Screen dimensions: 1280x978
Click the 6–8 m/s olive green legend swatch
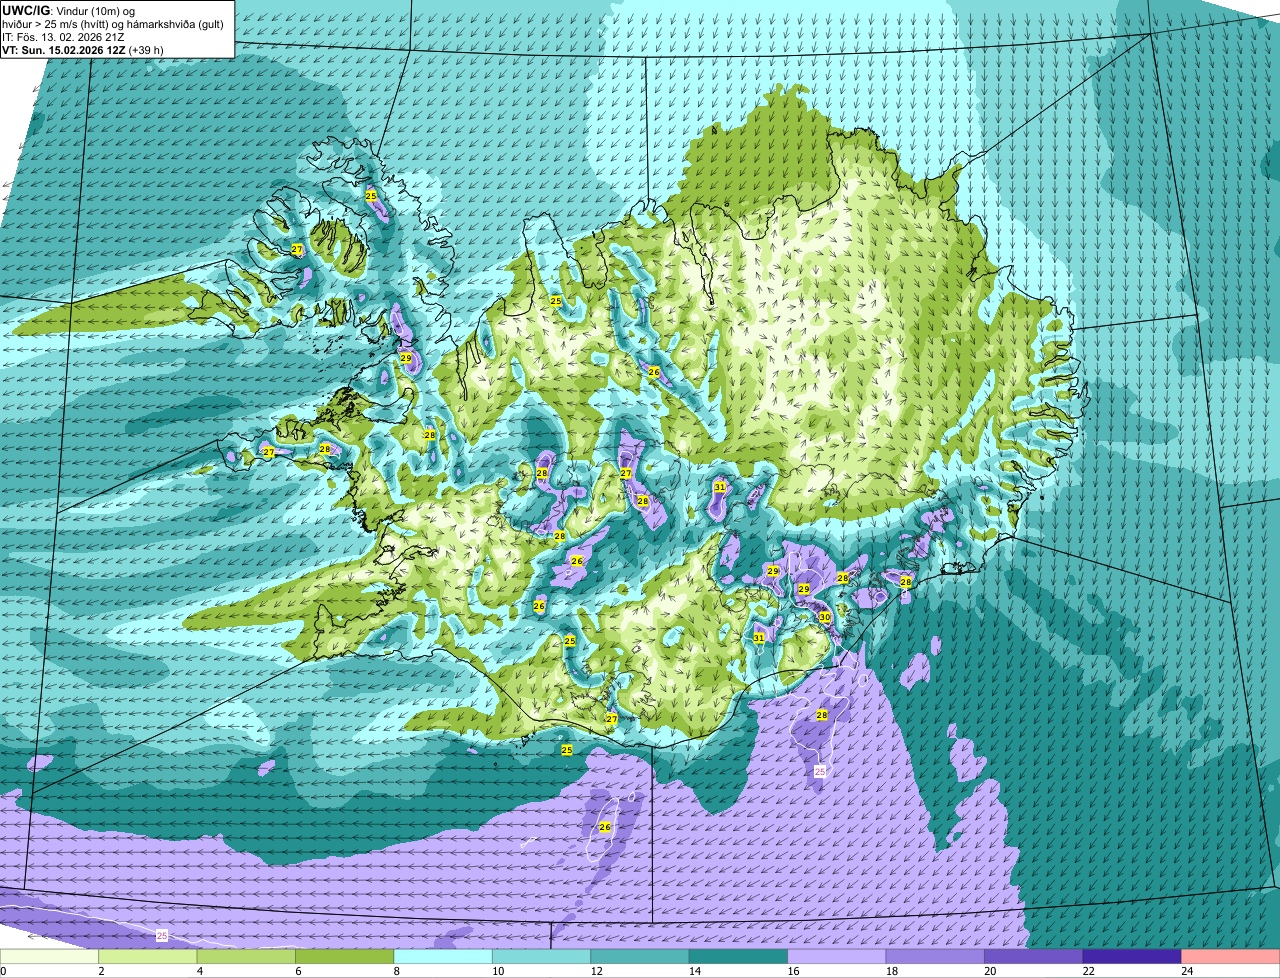coord(345,956)
